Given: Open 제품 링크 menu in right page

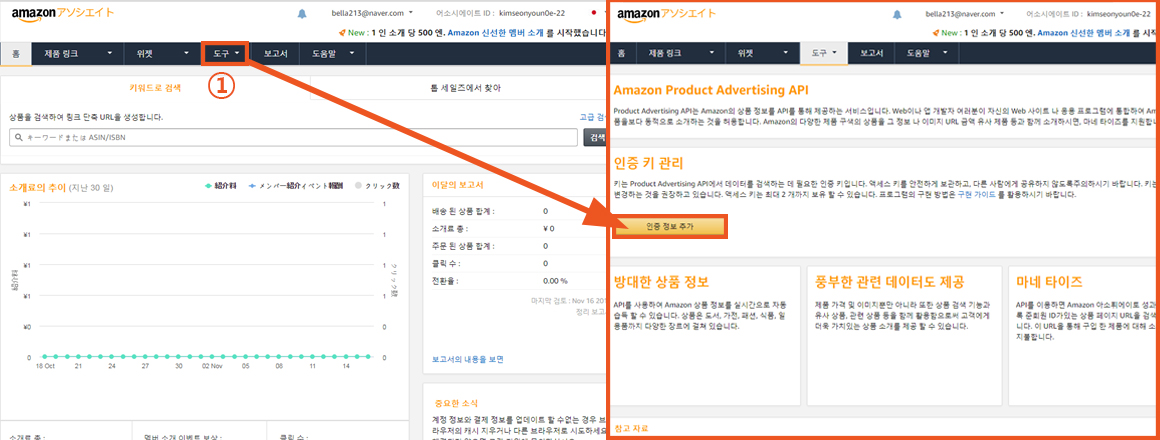Looking at the screenshot, I should point(681,53).
